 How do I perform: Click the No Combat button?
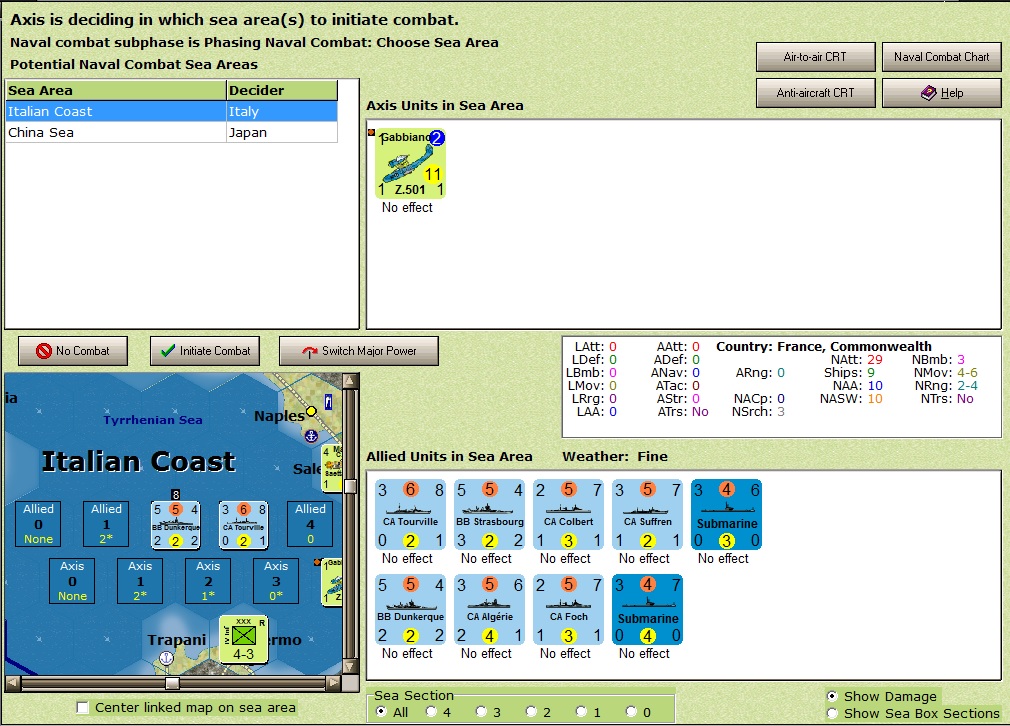[x=73, y=351]
